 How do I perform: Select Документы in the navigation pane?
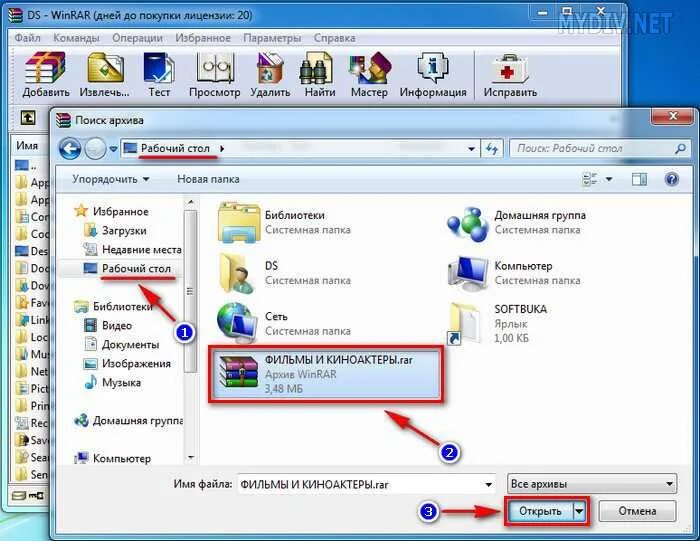(121, 345)
